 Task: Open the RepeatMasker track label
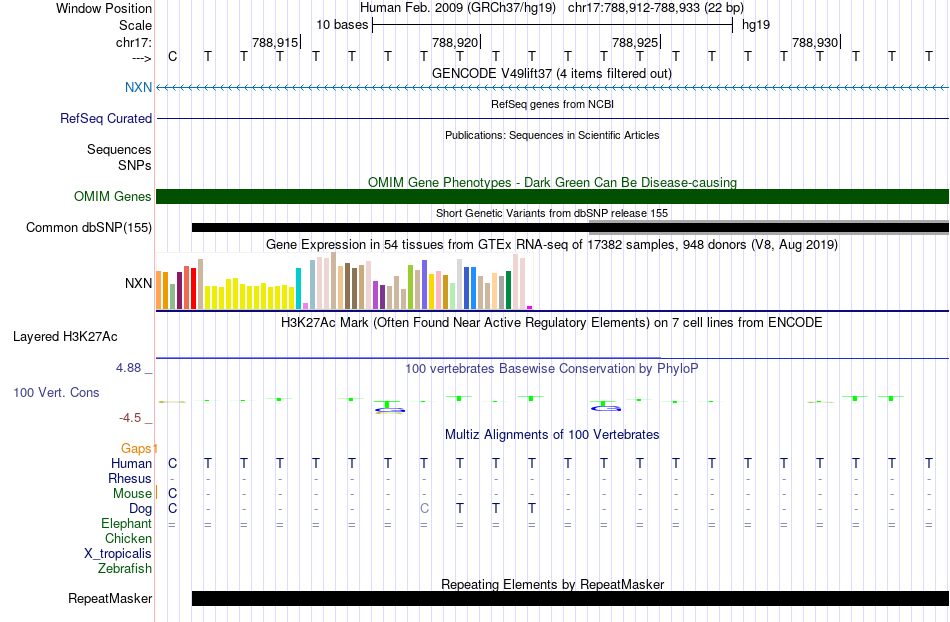[x=110, y=598]
